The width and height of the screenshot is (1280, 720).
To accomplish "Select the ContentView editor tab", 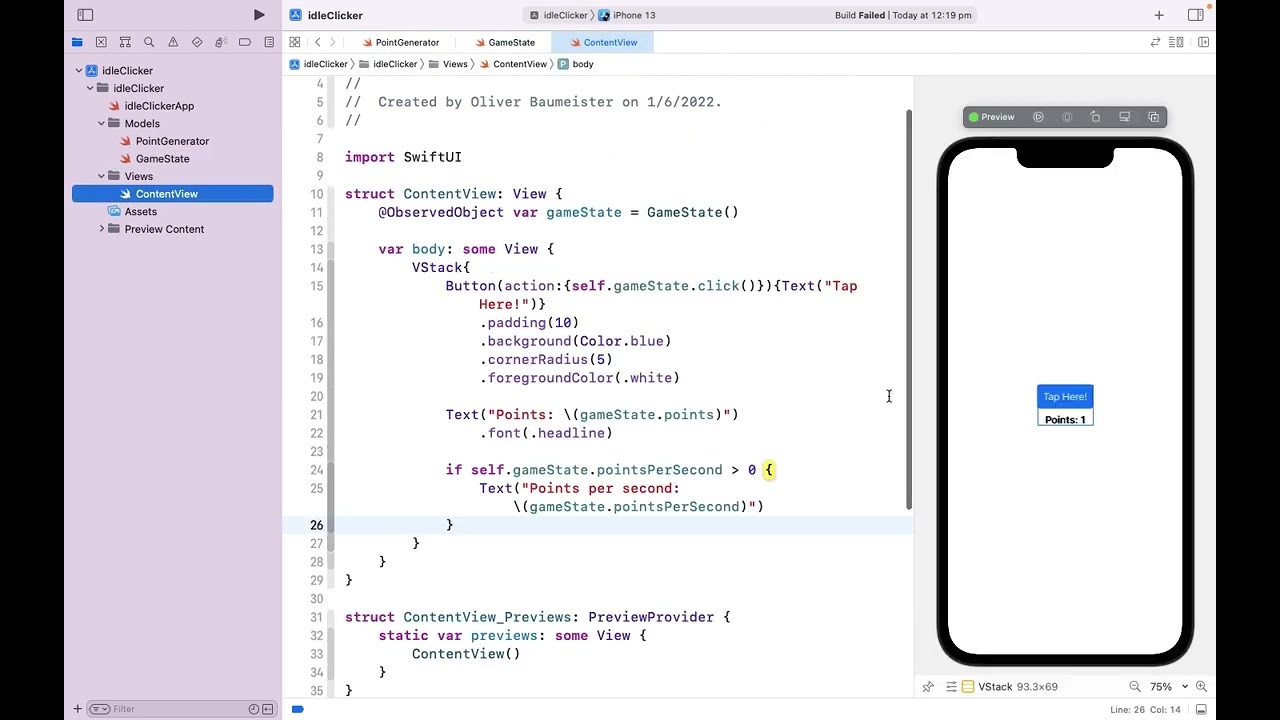I will tap(604, 42).
